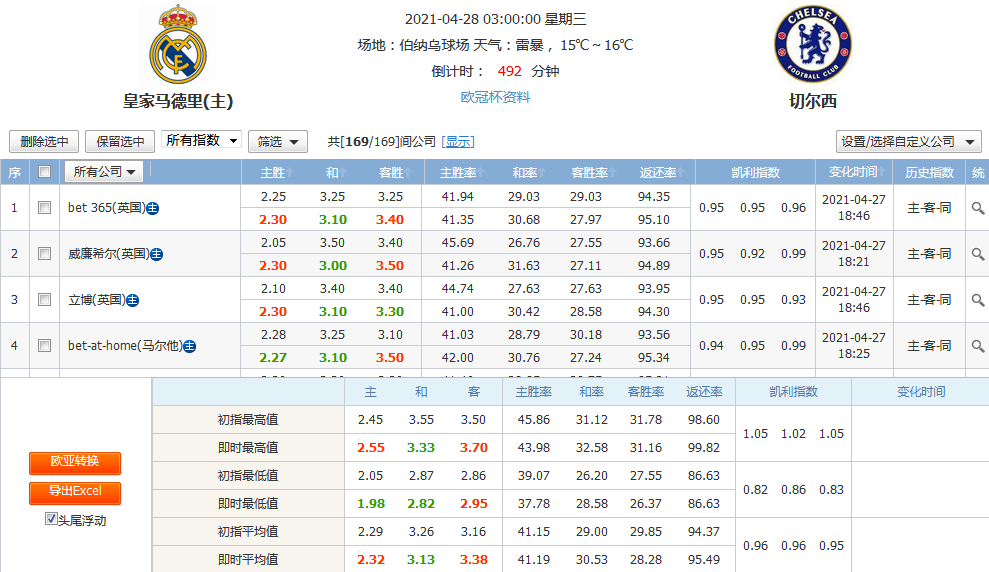The width and height of the screenshot is (989, 572).
Task: Click the 保留选中 button
Action: click(120, 141)
